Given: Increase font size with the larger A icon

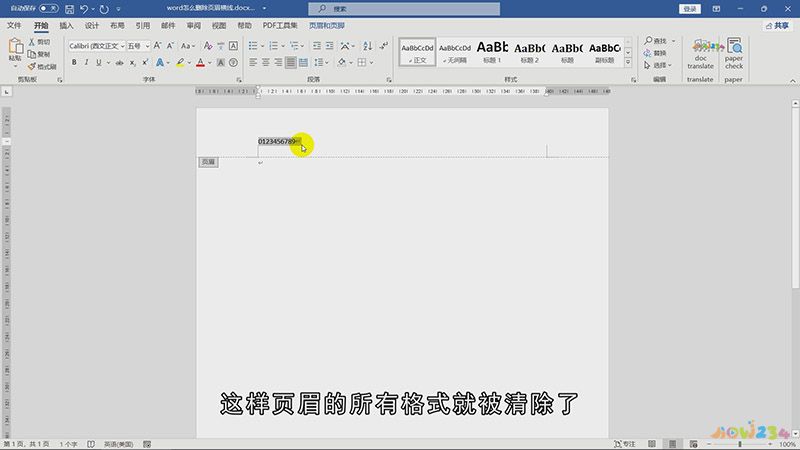Looking at the screenshot, I should 158,46.
